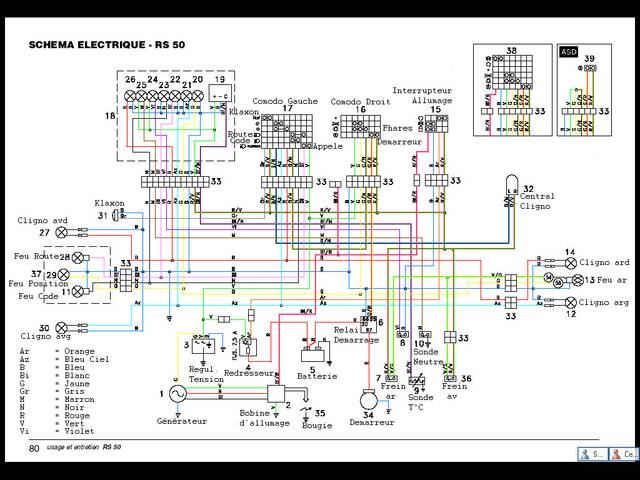This screenshot has width=640, height=480.
Task: Click the Bobine d'allumage box numbered 2
Action: (x=276, y=394)
